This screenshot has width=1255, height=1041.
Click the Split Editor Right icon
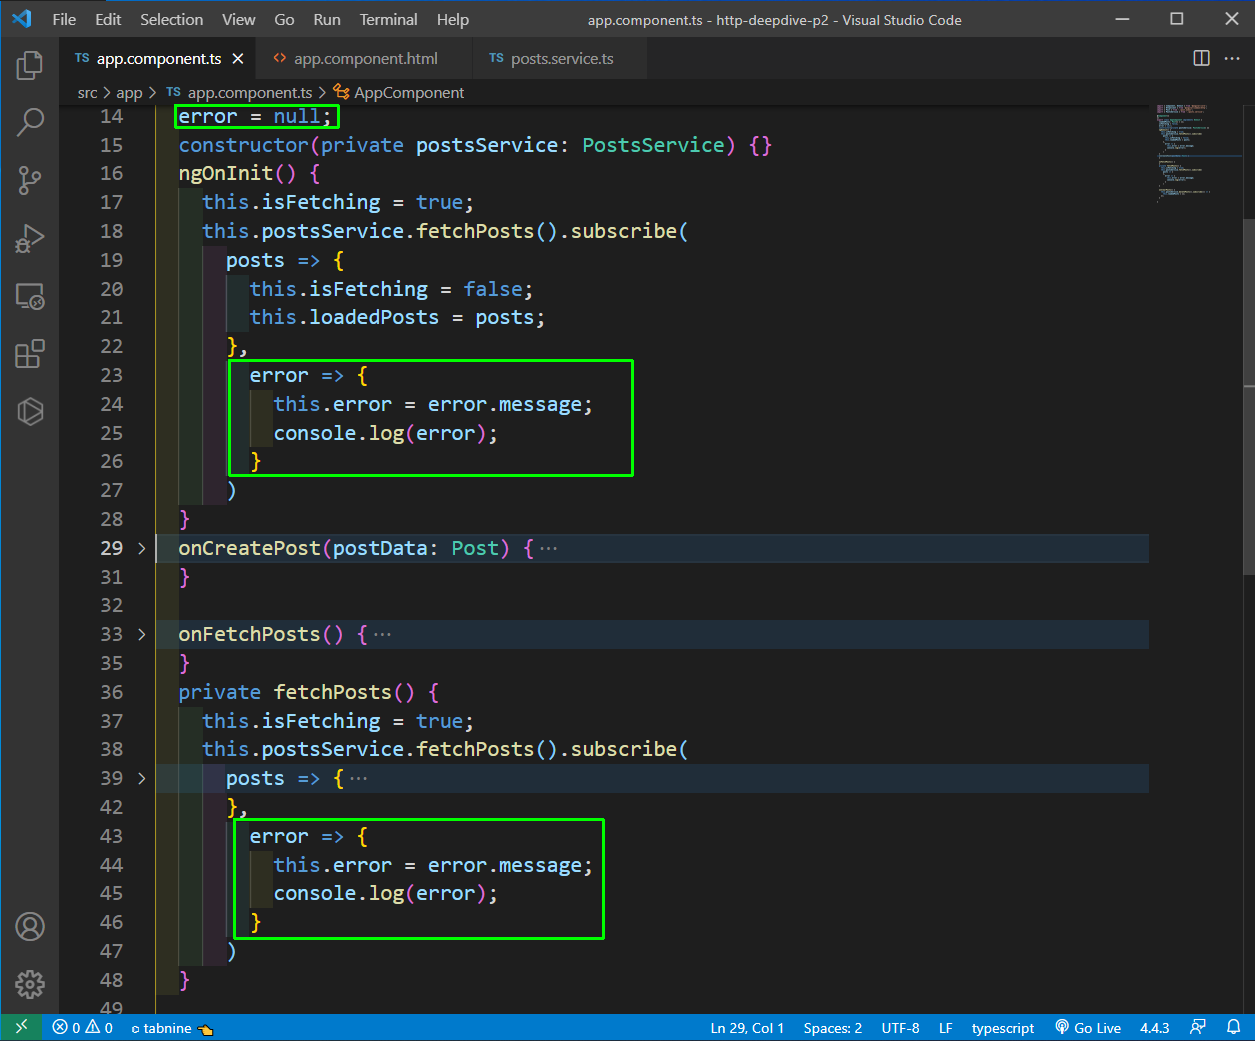coord(1201,58)
